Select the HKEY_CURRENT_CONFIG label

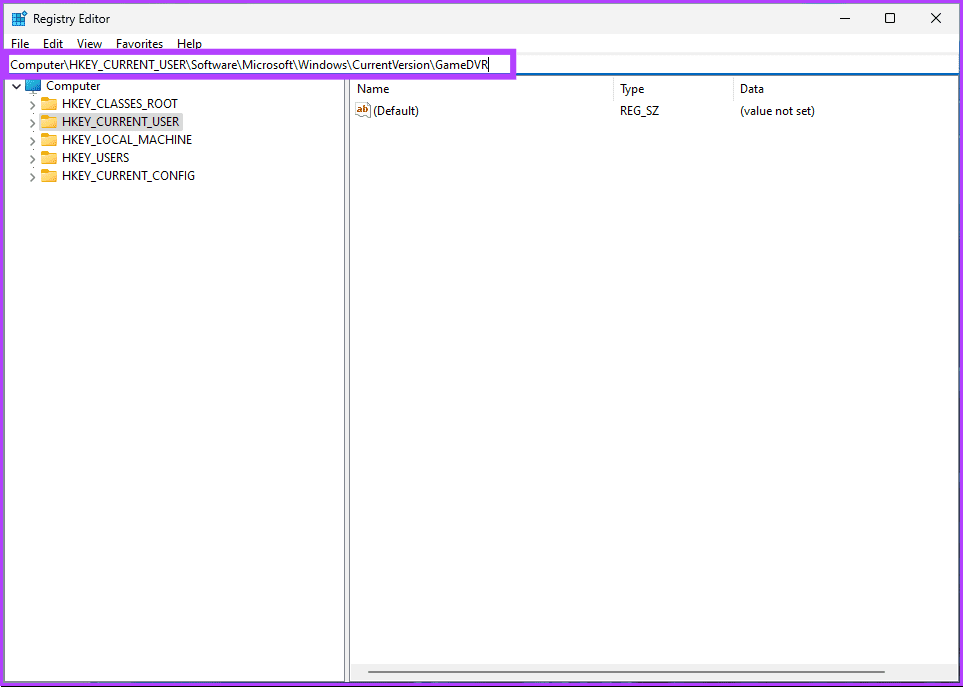pos(128,176)
